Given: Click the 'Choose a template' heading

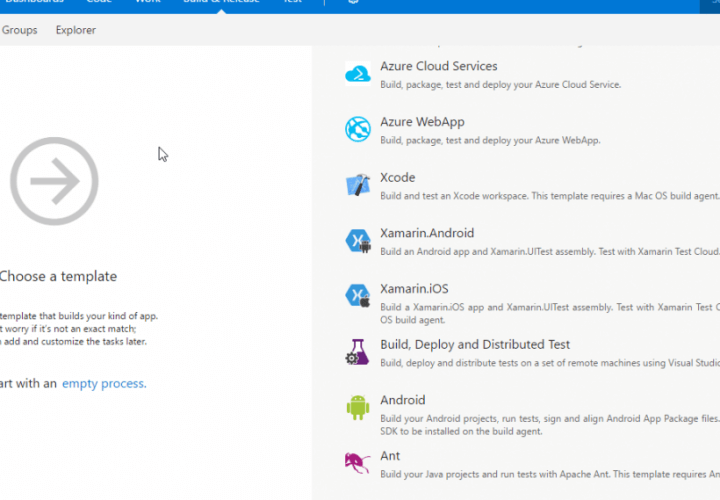Looking at the screenshot, I should pos(58,276).
